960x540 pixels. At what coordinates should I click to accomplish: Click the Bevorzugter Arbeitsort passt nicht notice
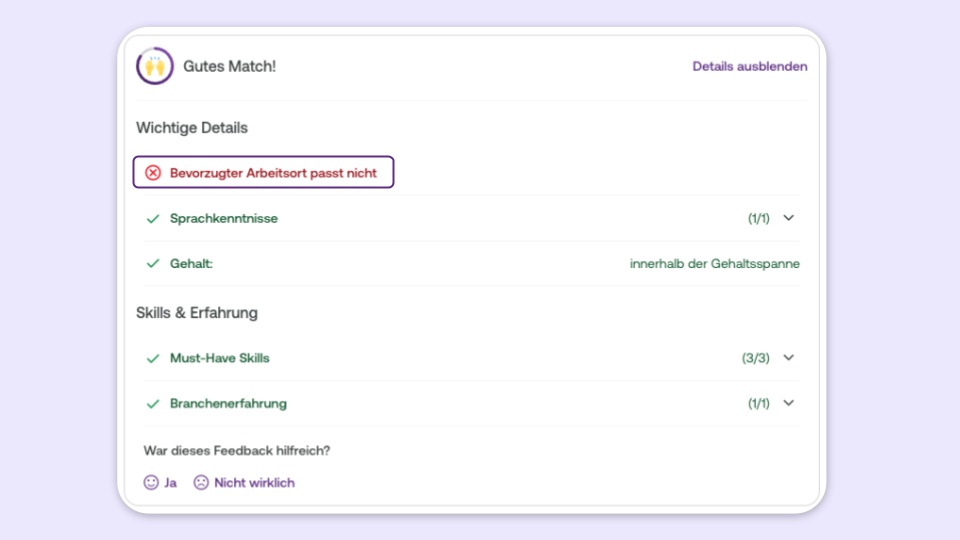click(263, 172)
